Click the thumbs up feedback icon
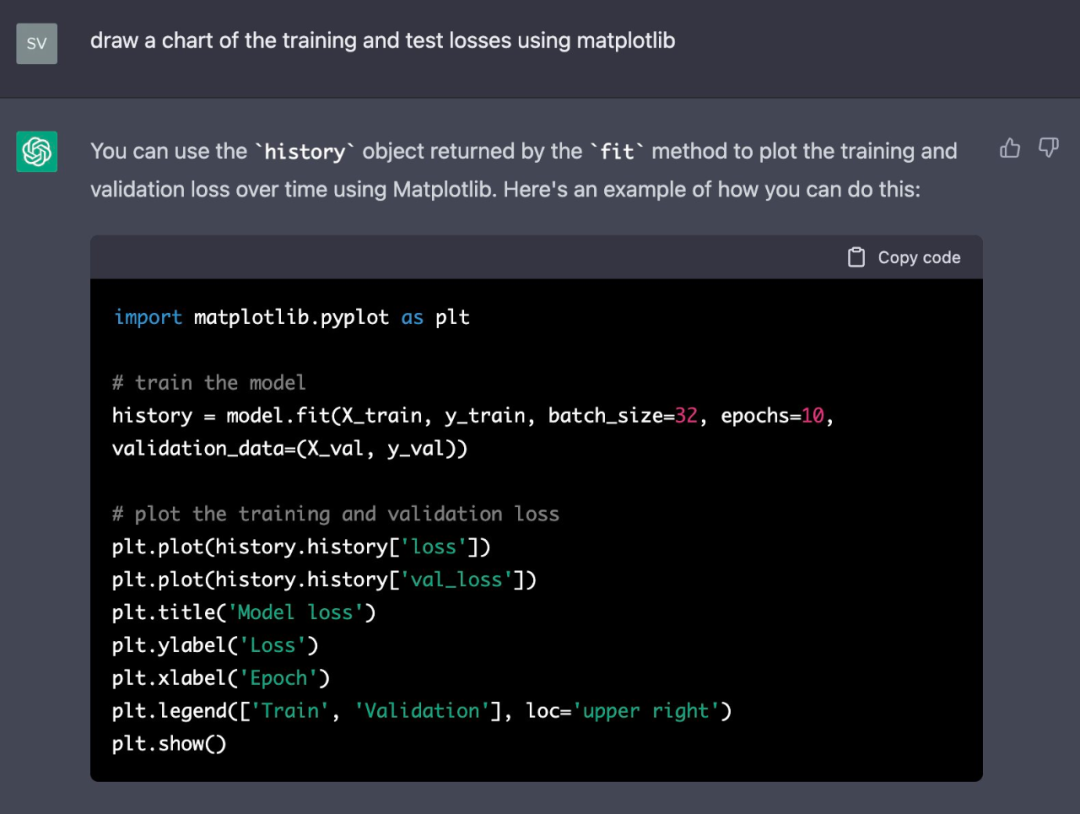Screen dimensions: 1080x814 click(1010, 149)
